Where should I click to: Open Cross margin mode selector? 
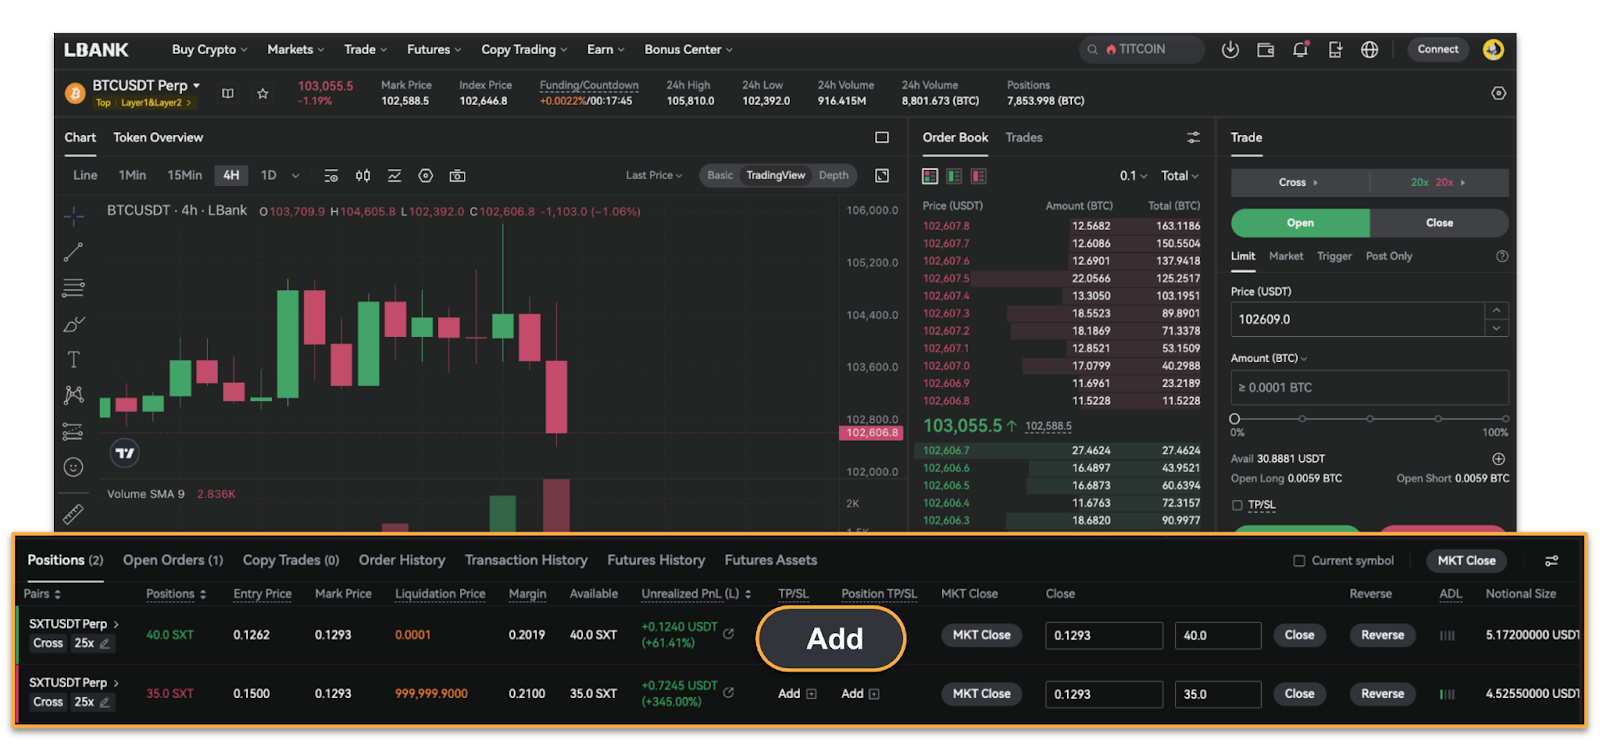1299,183
